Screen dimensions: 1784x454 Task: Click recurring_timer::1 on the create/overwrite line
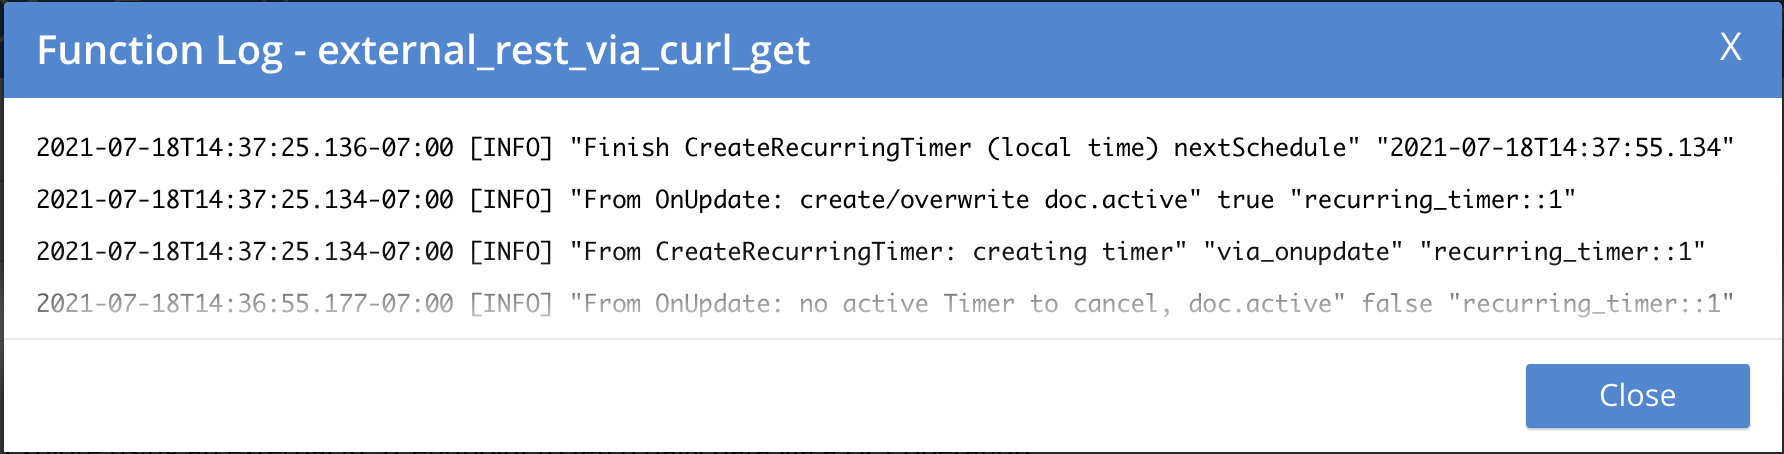[1432, 200]
